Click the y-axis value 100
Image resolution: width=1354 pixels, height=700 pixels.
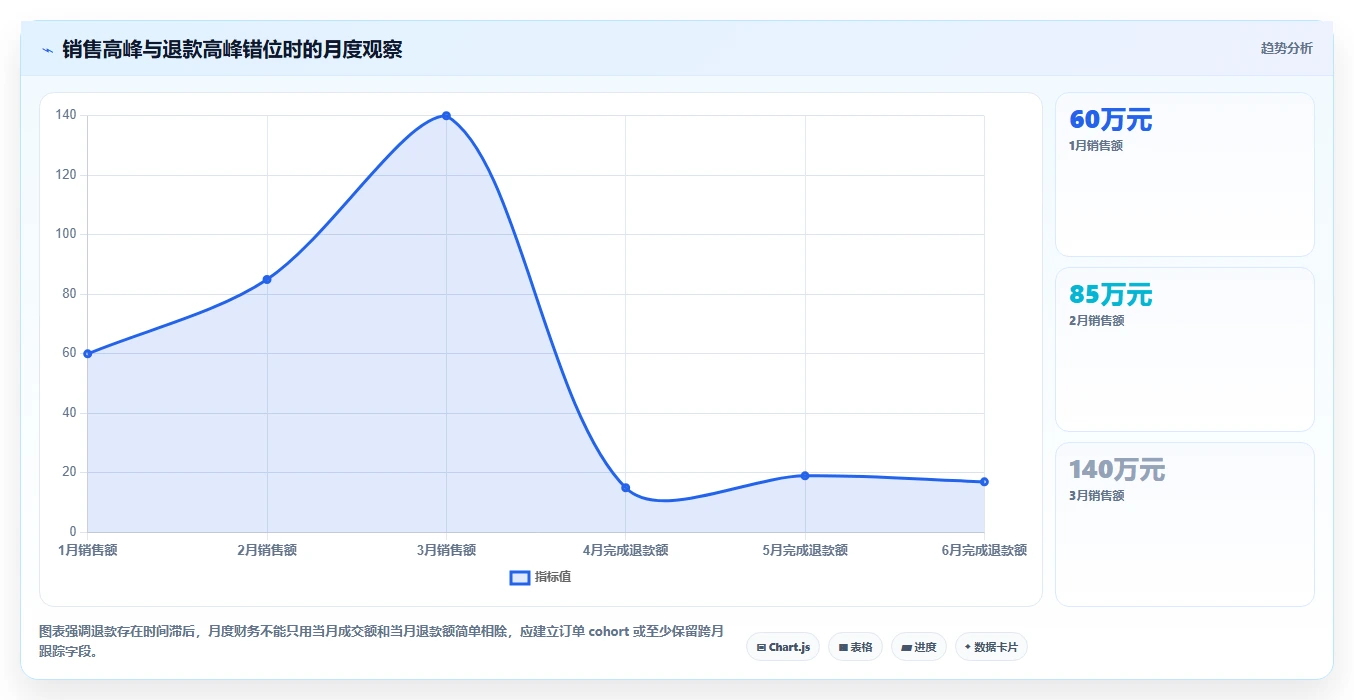(x=66, y=234)
